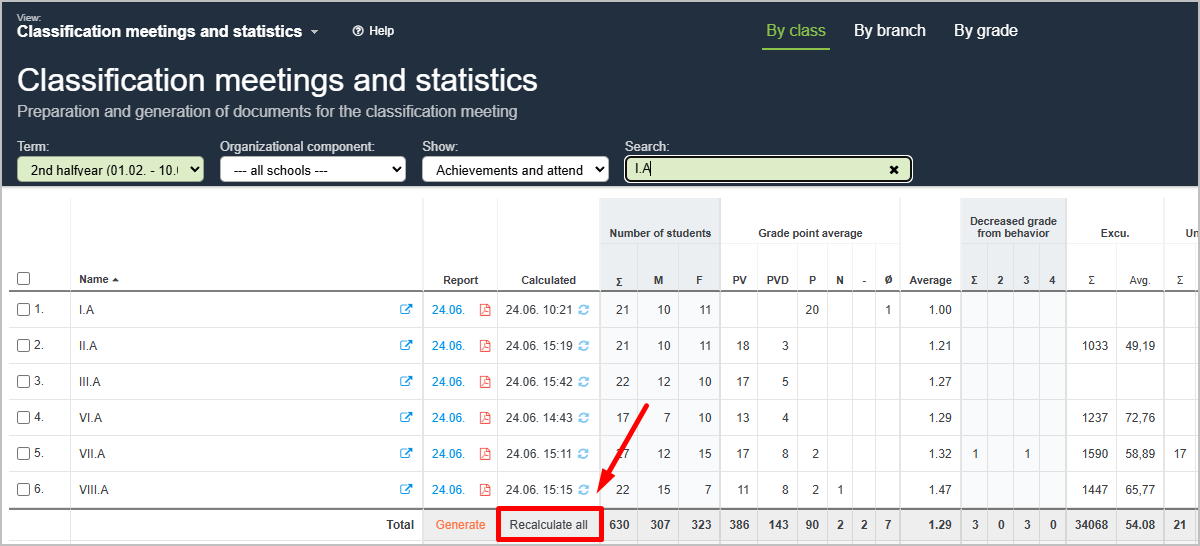The image size is (1200, 546).
Task: Recalculate icon for I.A row
Action: coord(584,310)
